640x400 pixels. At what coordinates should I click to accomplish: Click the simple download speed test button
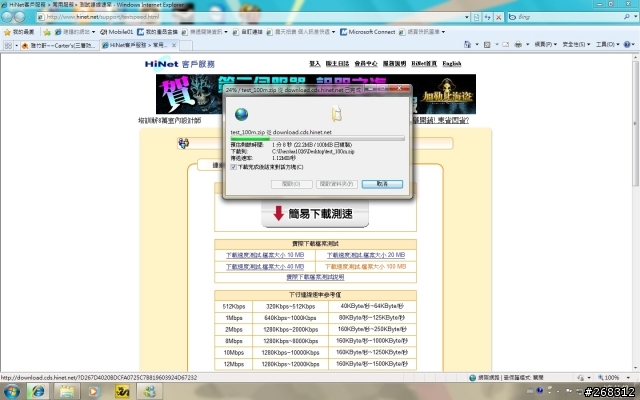coord(315,214)
